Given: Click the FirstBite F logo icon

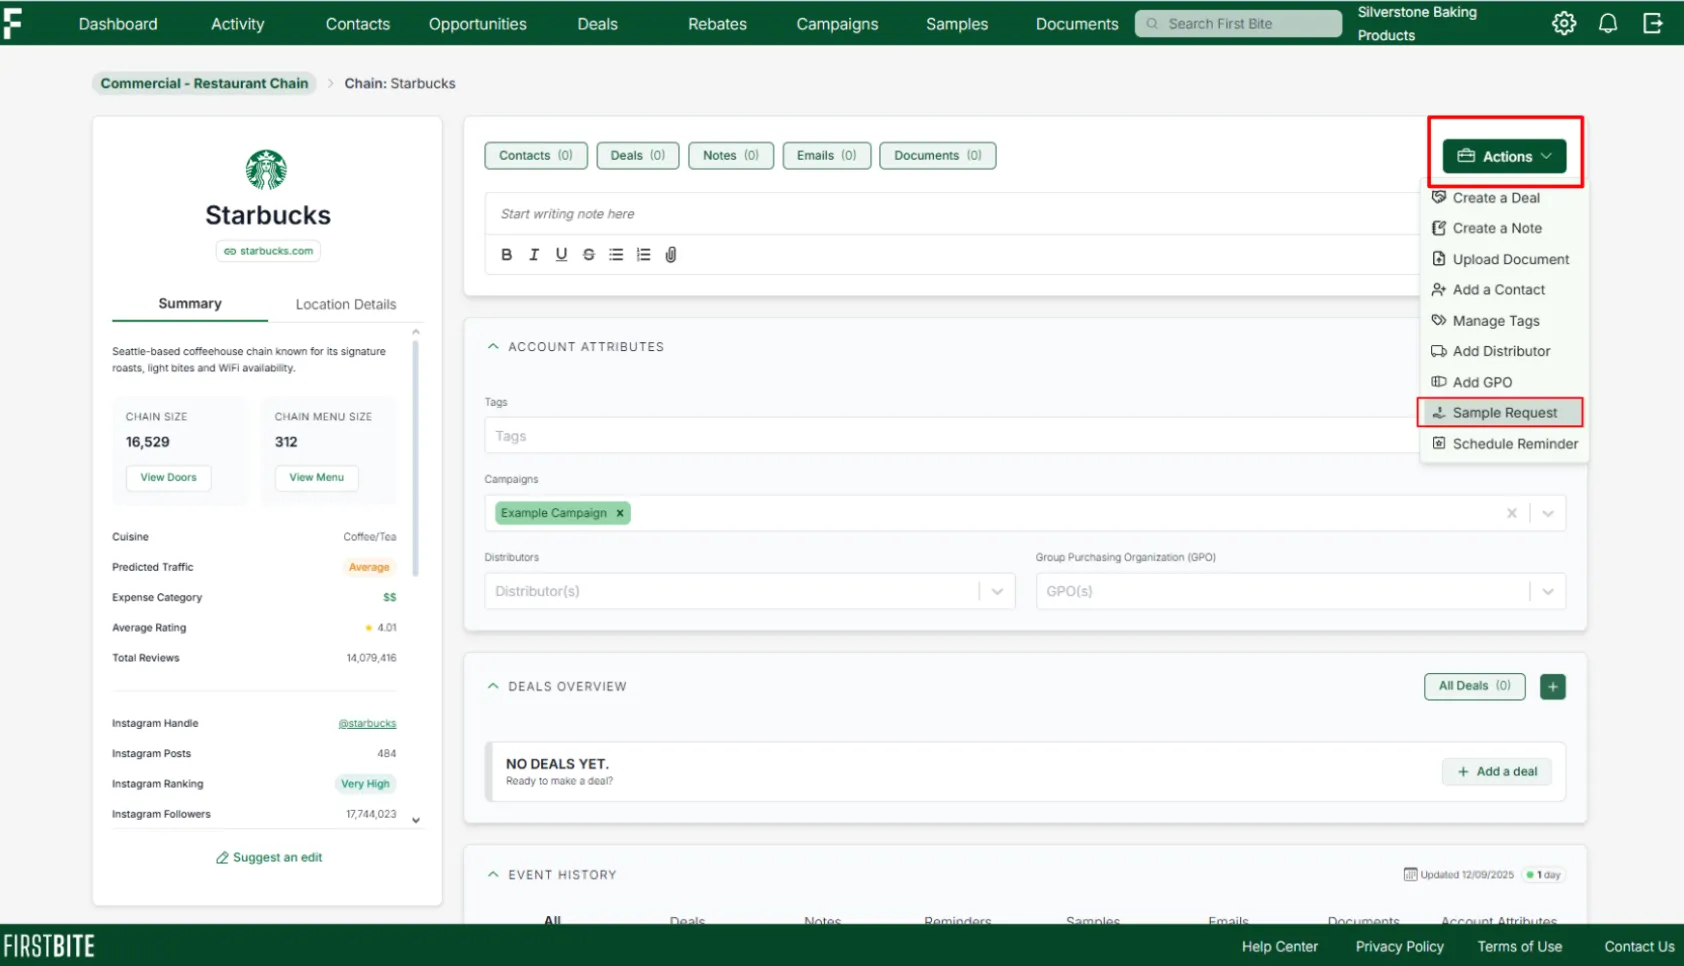Looking at the screenshot, I should [12, 23].
